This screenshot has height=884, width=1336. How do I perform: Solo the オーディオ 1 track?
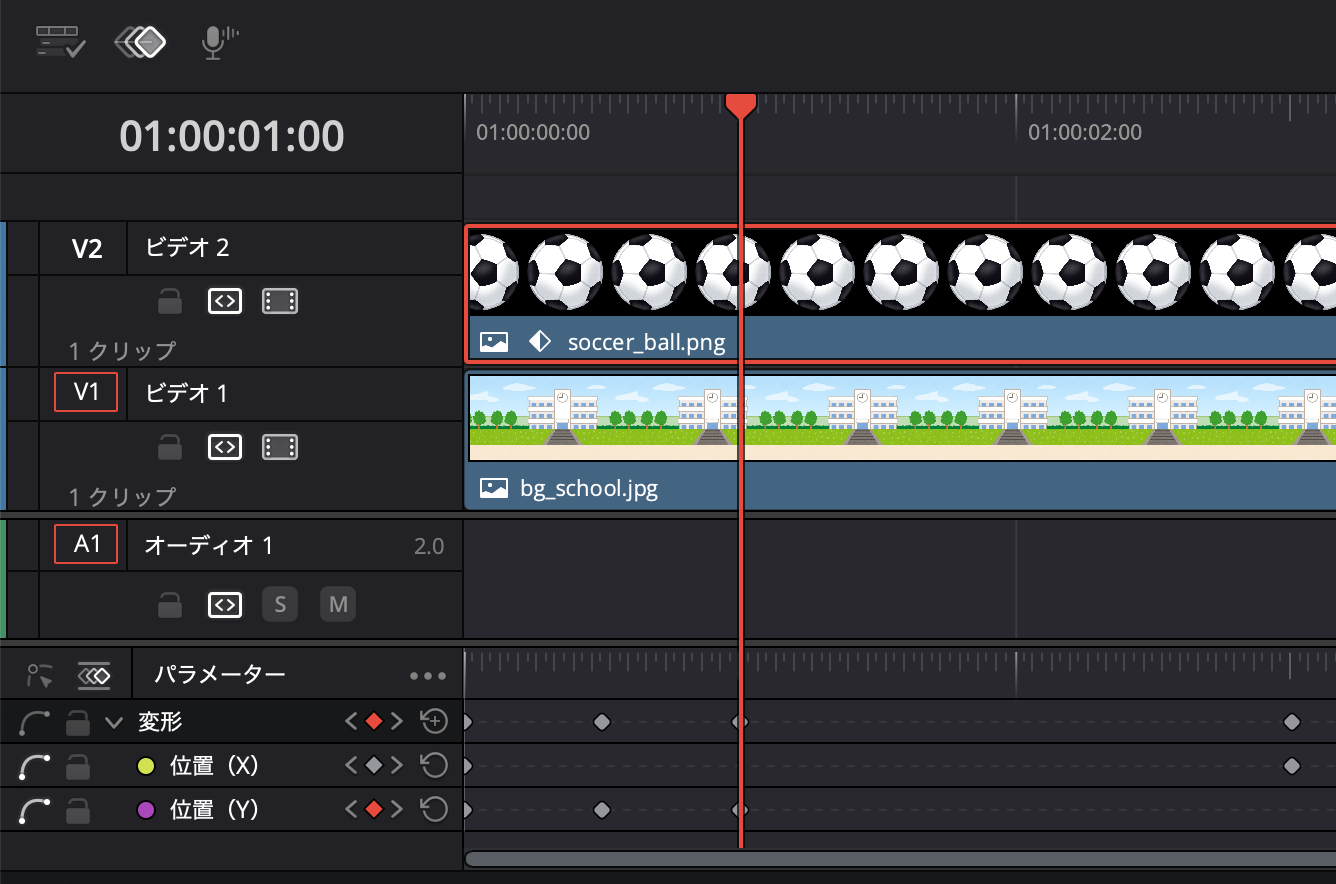click(280, 604)
